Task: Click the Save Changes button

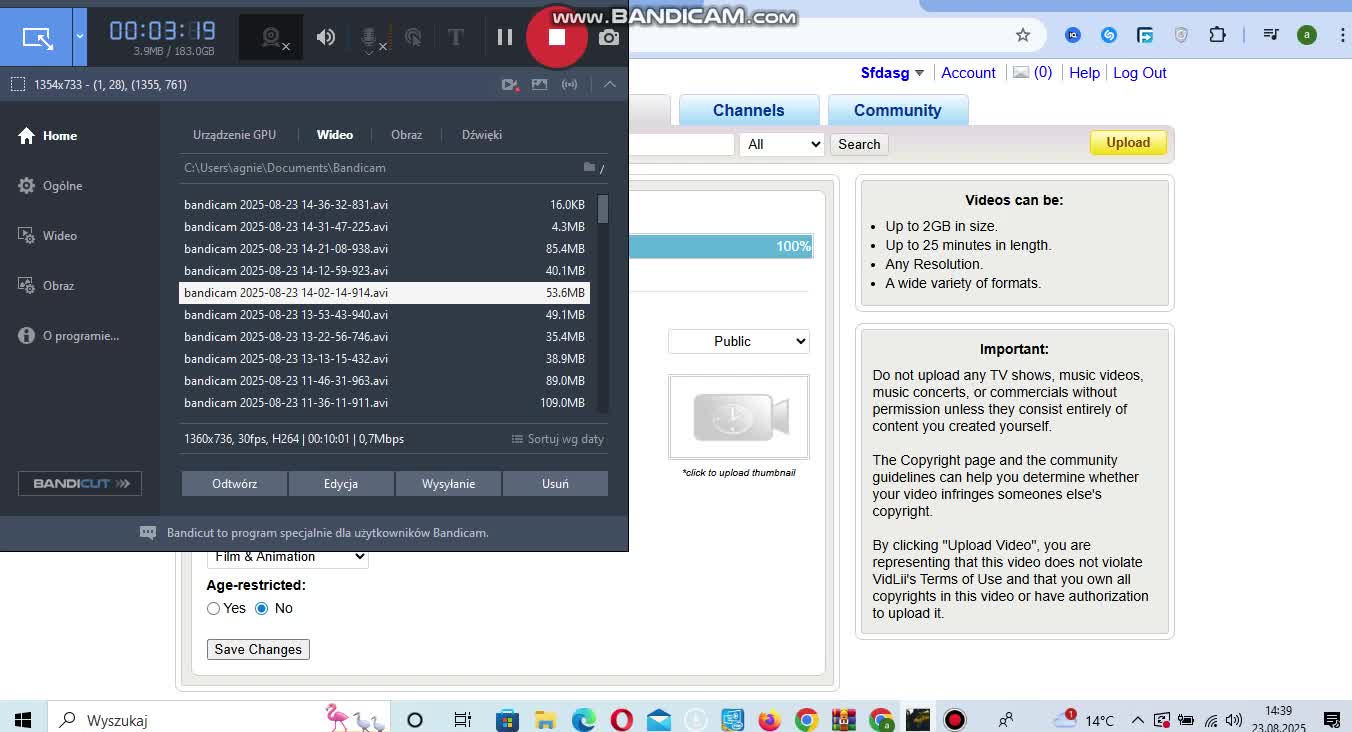Action: [x=258, y=649]
